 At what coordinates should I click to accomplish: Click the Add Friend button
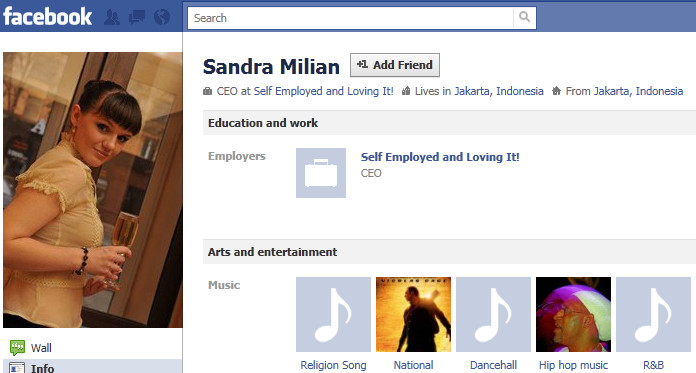point(395,65)
